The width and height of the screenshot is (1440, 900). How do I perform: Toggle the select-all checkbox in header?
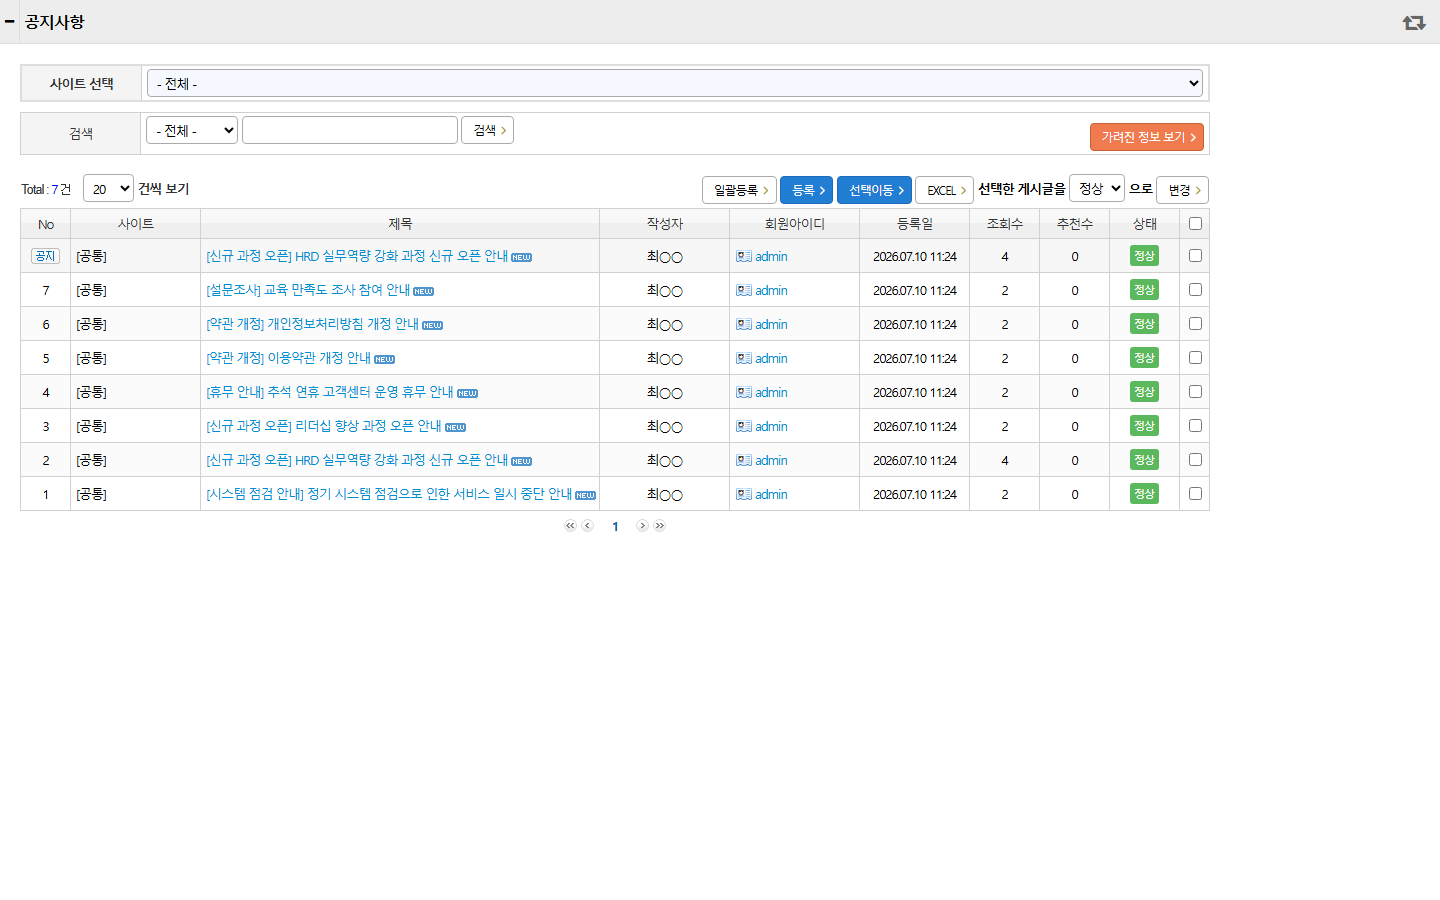1195,224
